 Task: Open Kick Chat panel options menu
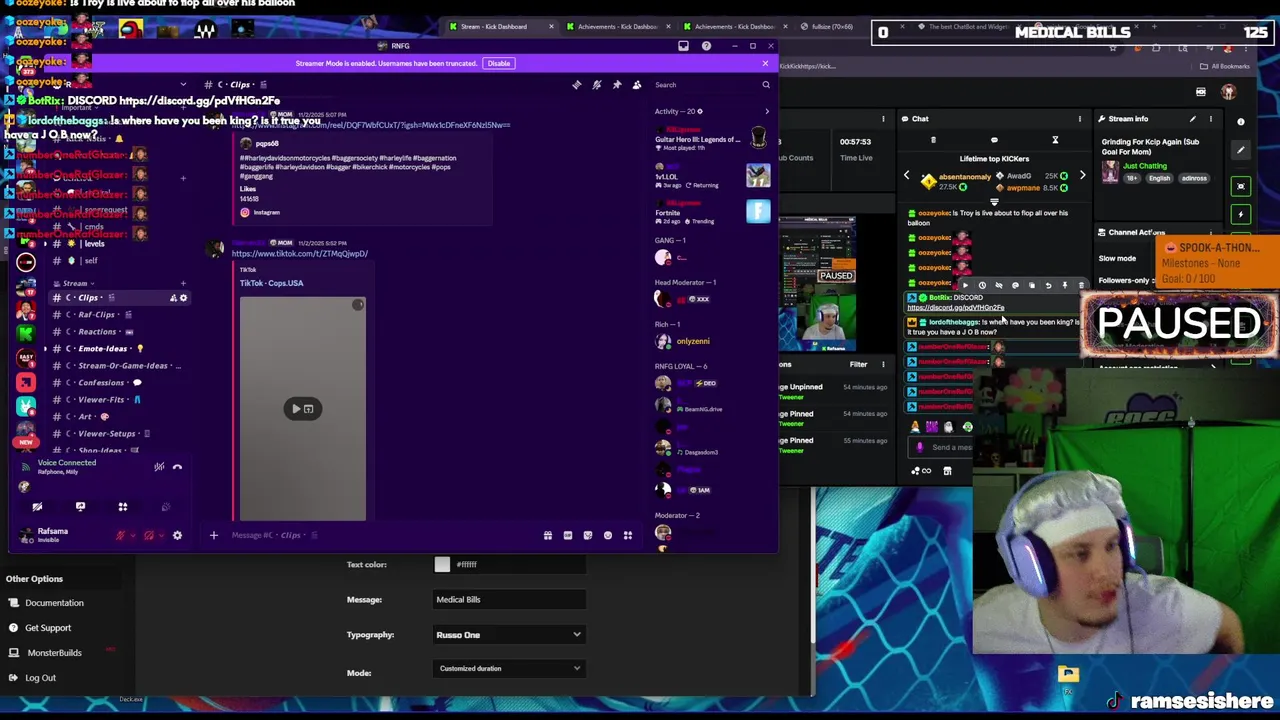pos(1079,119)
